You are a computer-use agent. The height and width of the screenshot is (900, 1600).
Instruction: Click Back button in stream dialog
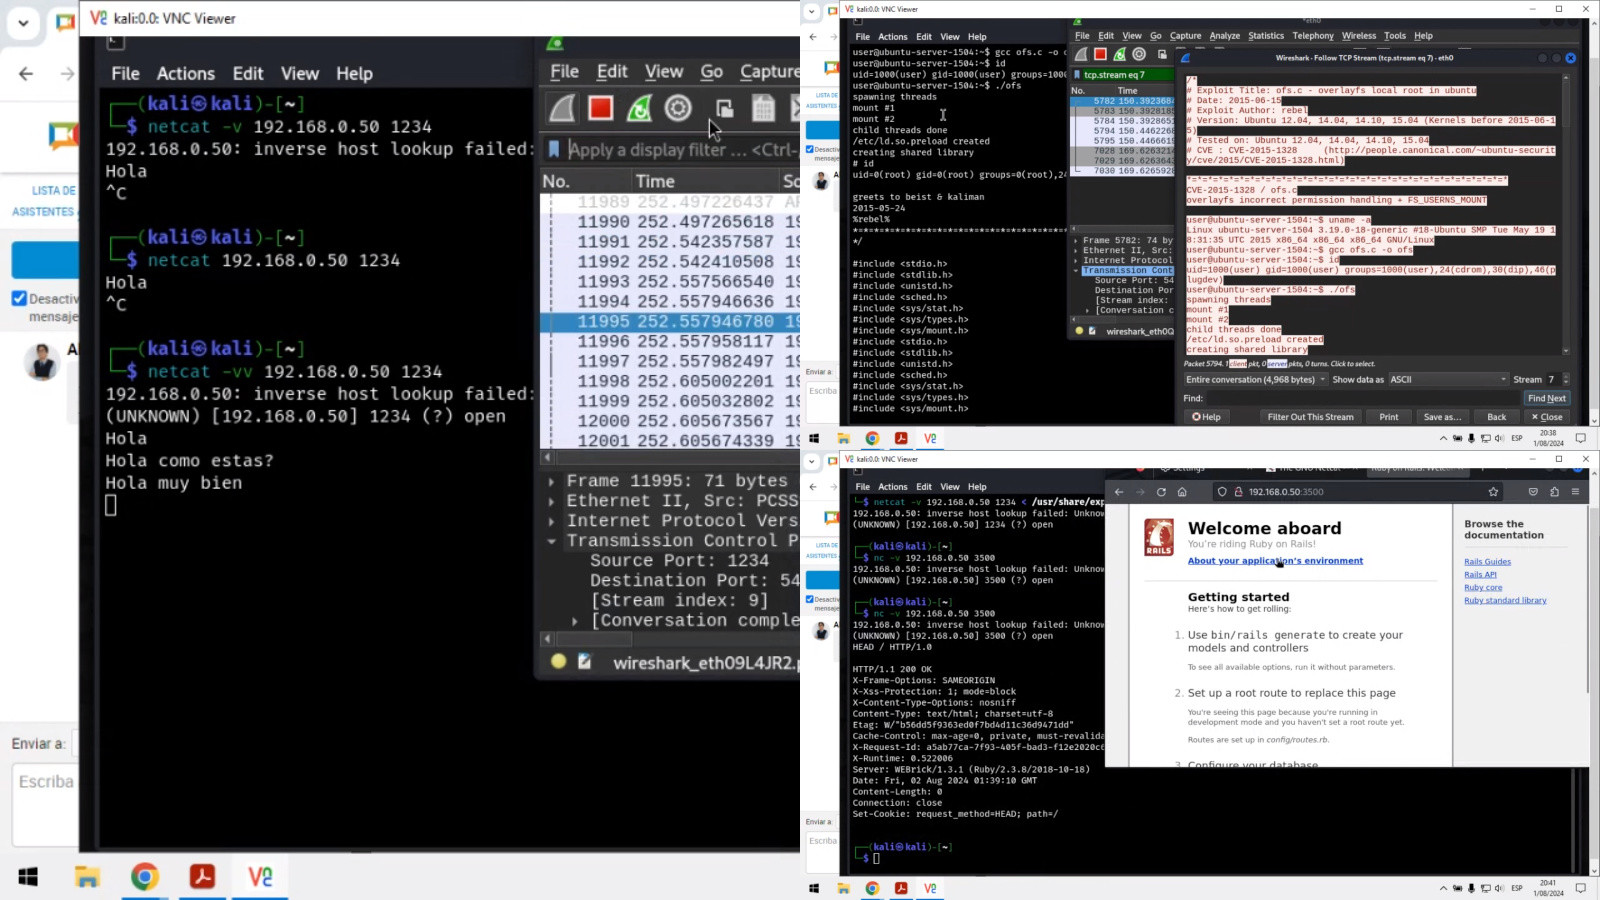[x=1496, y=417]
